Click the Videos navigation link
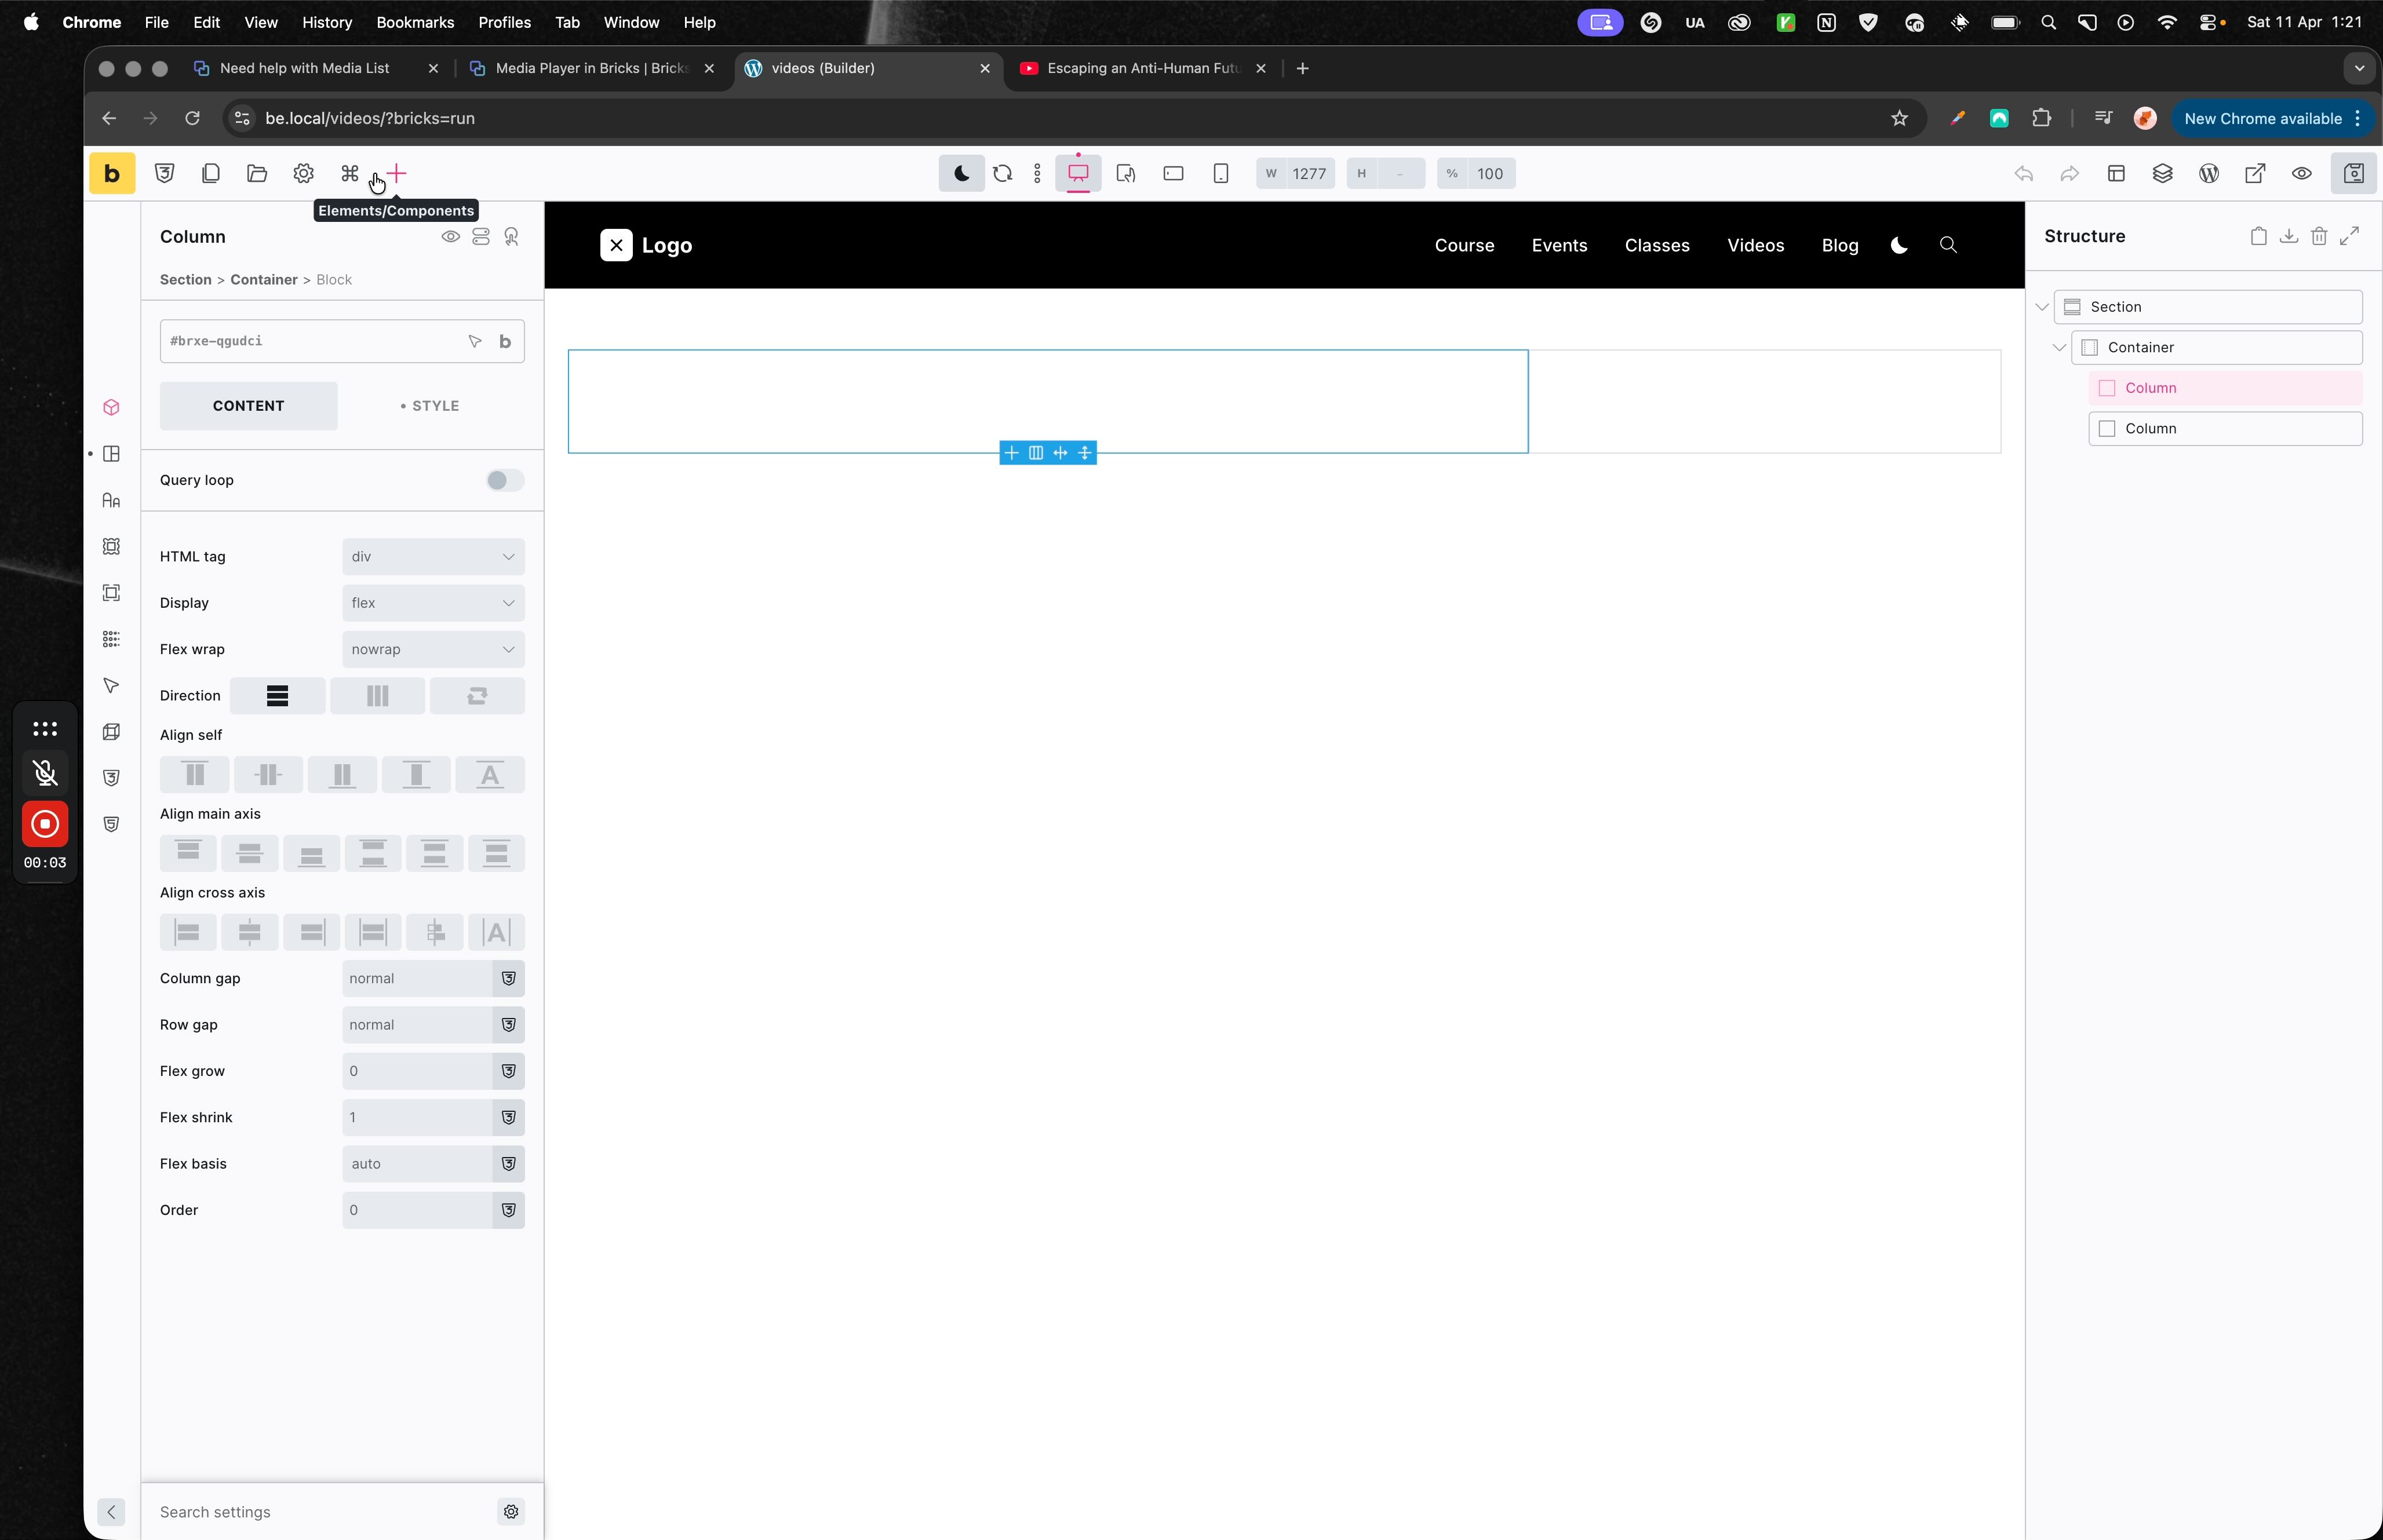This screenshot has height=1540, width=2383. (x=1755, y=246)
